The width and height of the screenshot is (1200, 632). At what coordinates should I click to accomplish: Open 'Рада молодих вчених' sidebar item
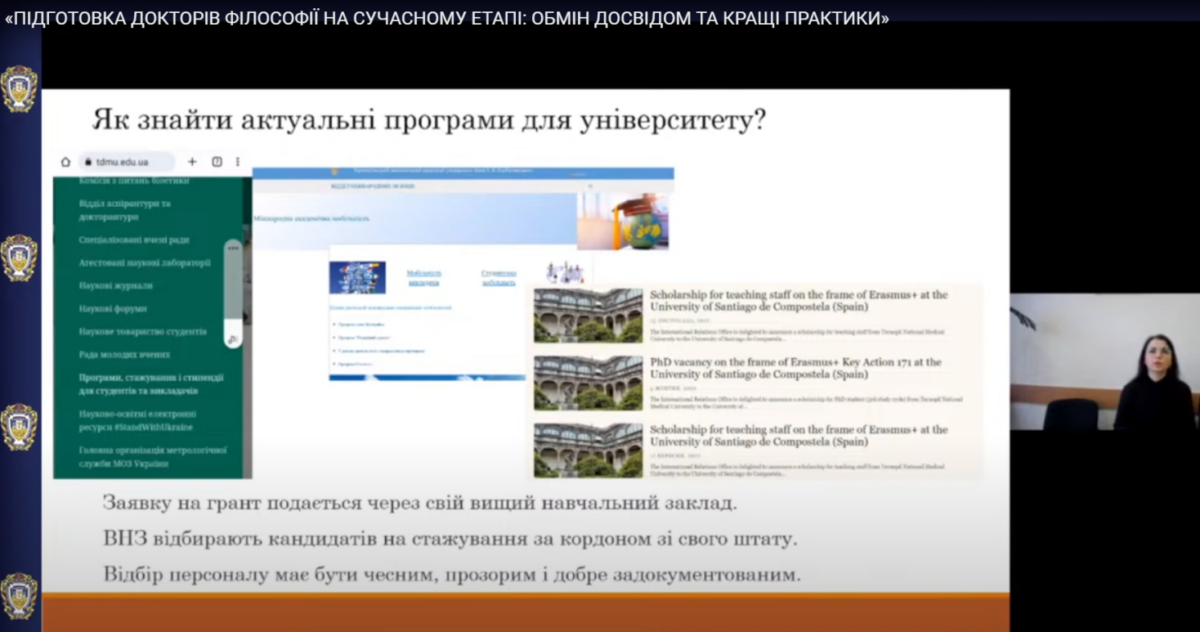pyautogui.click(x=124, y=355)
